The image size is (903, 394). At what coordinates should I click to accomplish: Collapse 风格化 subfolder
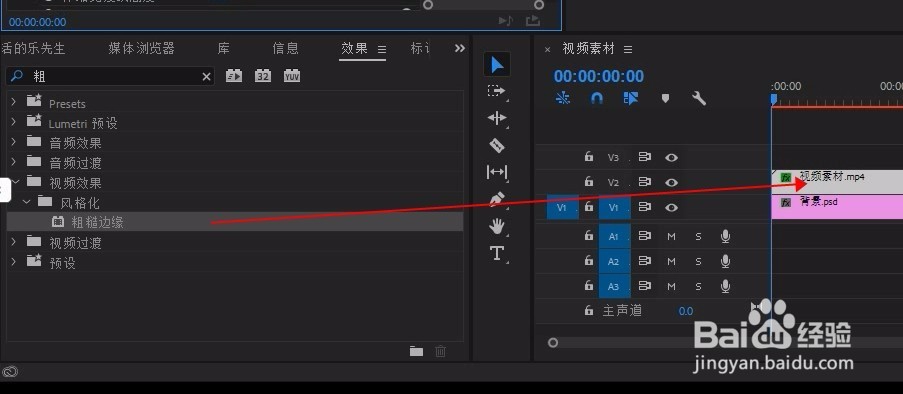(26, 202)
